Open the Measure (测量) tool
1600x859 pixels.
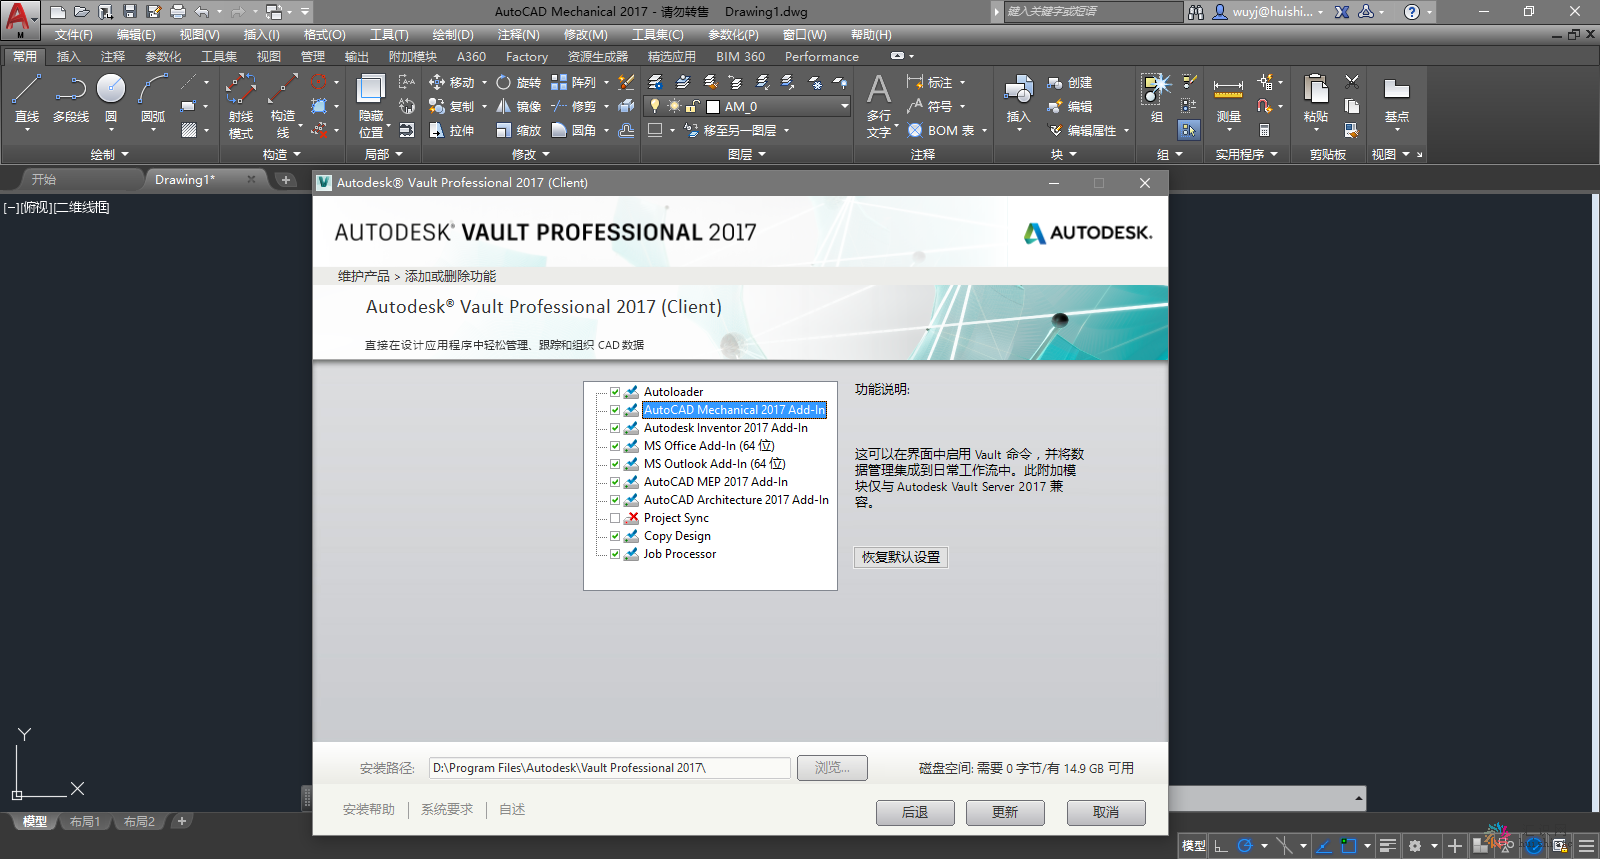[x=1228, y=100]
